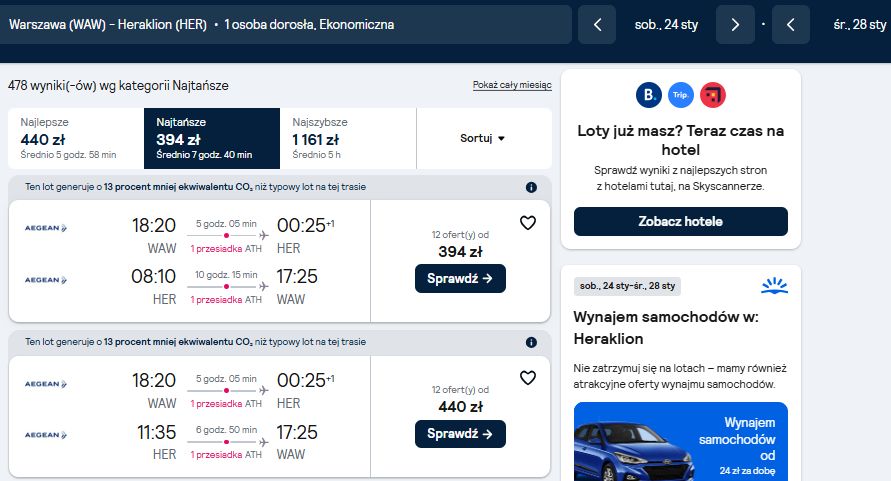Click the car rental sunrise logo icon

pyautogui.click(x=775, y=285)
